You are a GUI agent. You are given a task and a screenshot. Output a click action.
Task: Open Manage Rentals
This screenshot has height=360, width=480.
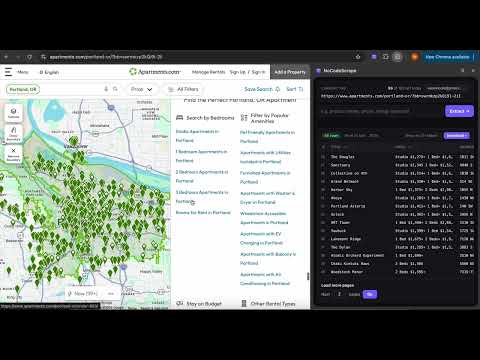coord(209,72)
